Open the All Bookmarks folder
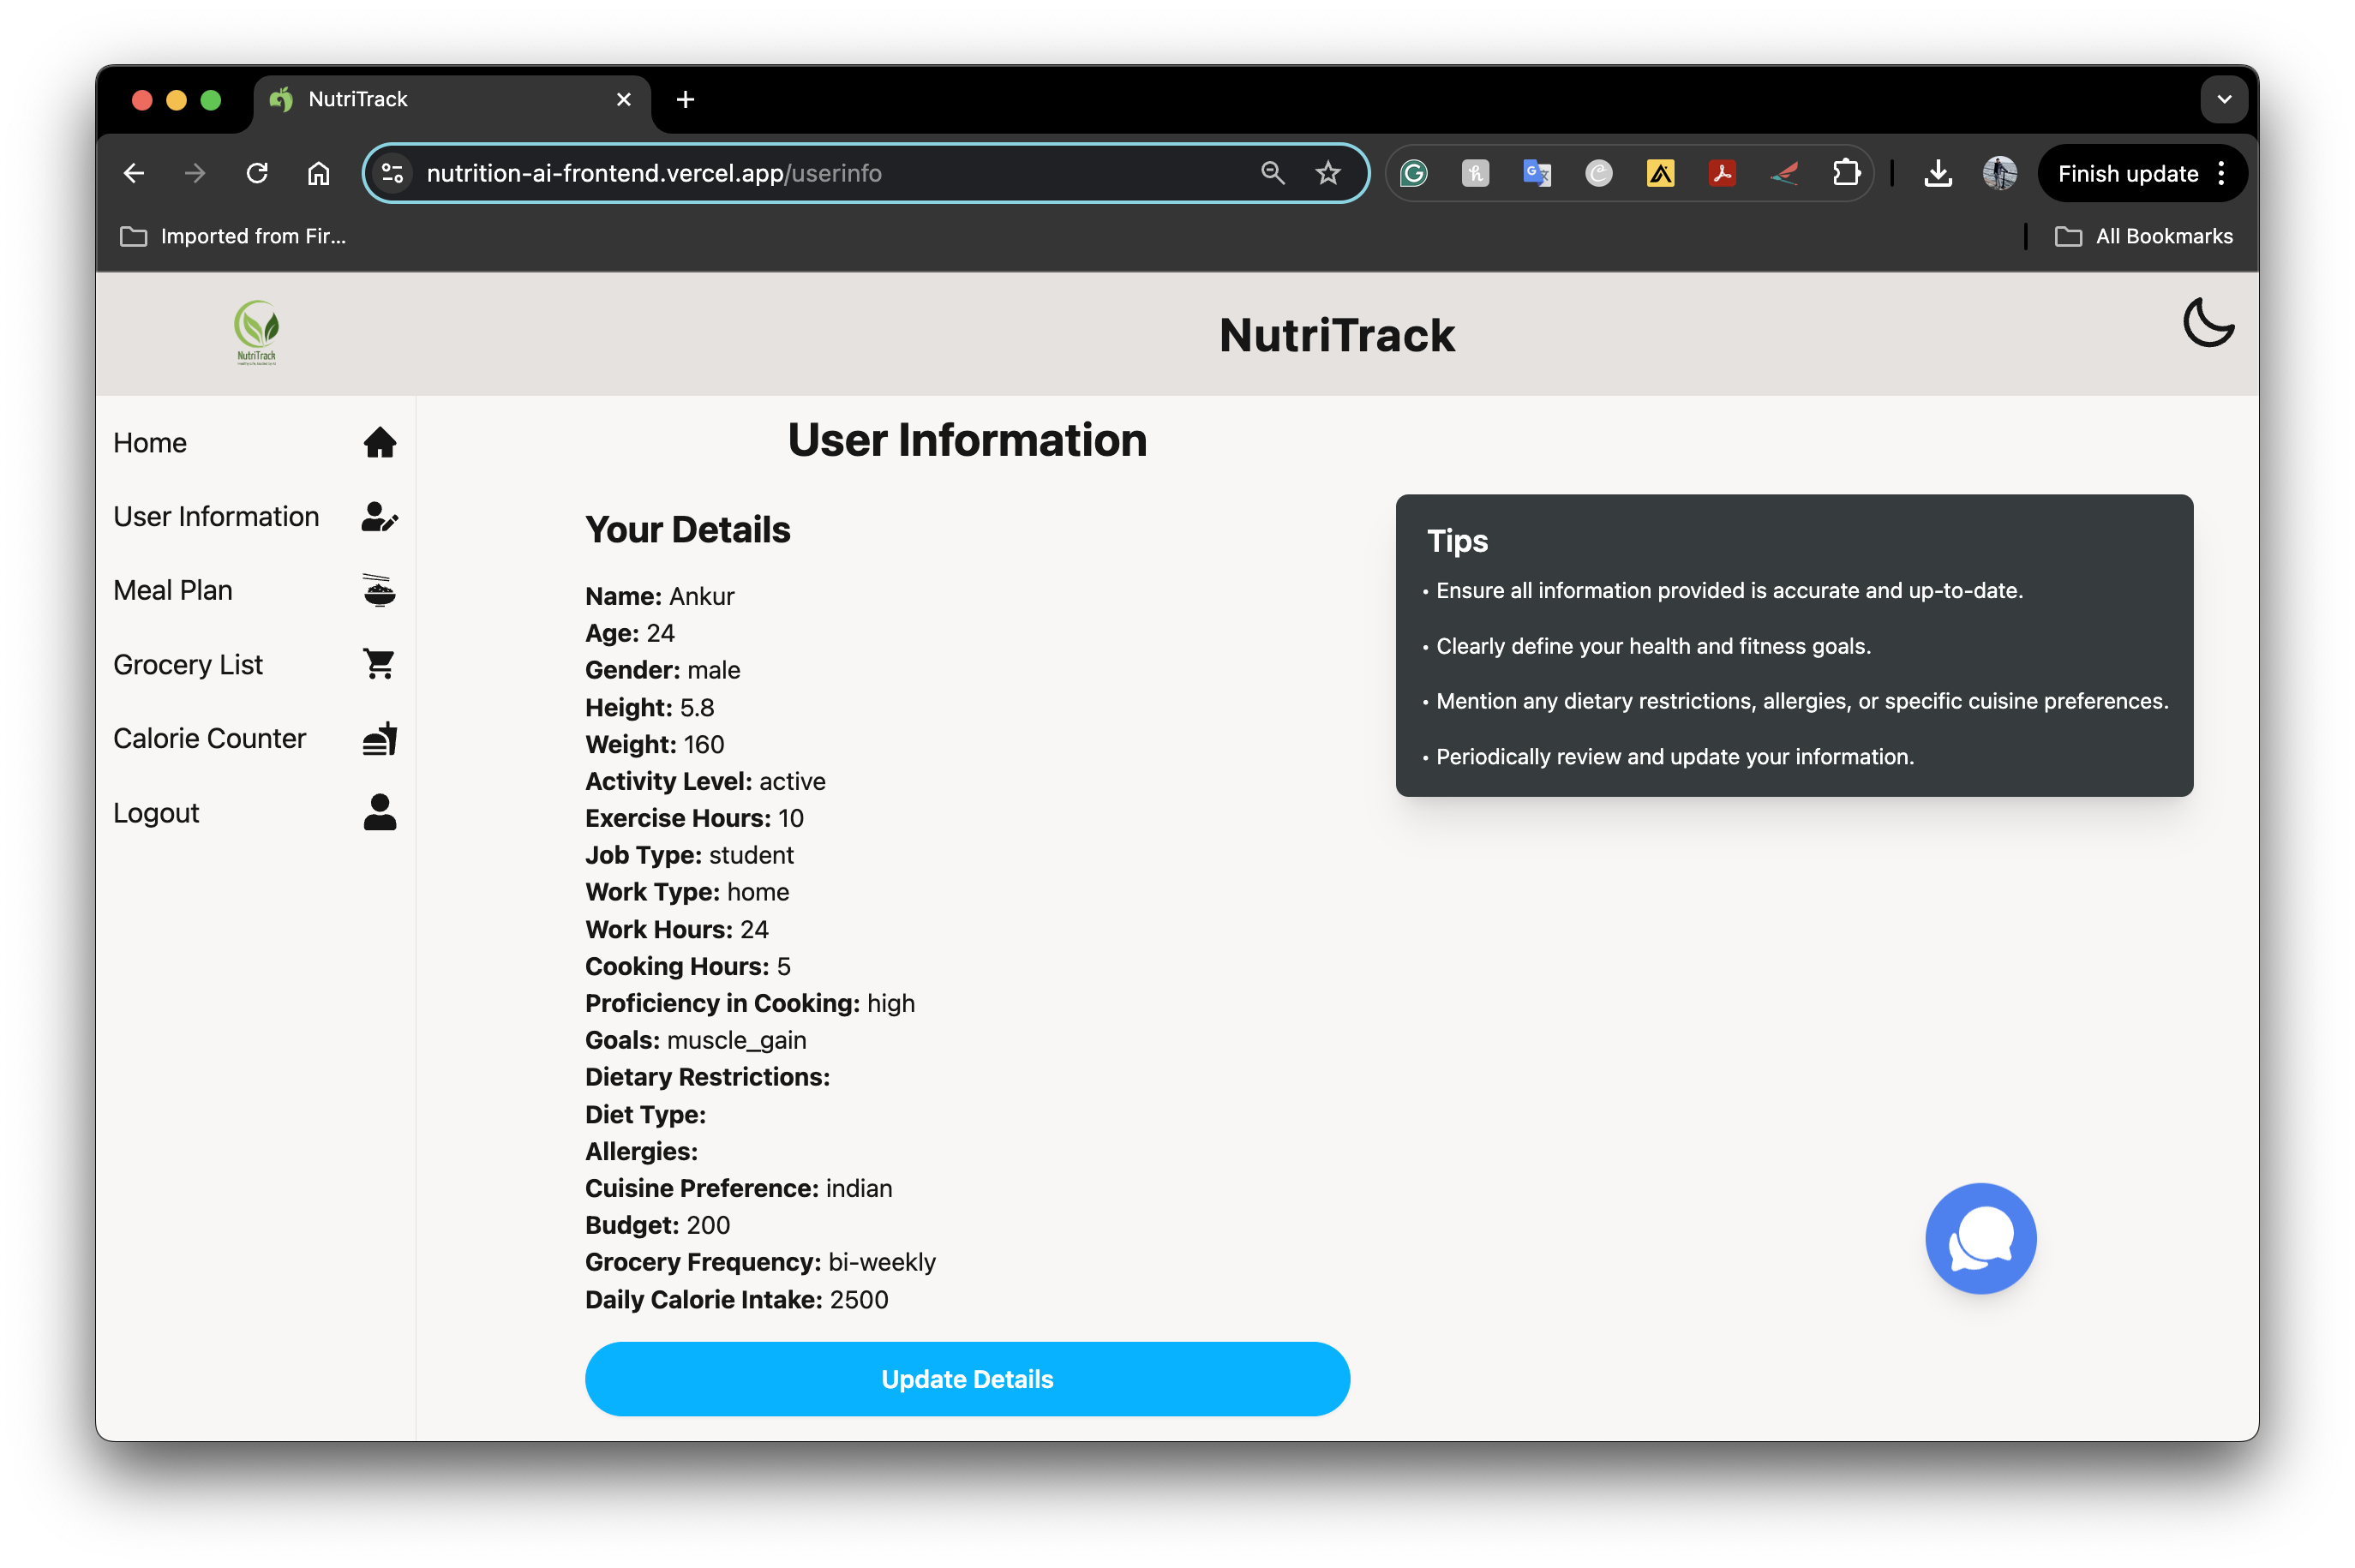Screen dimensions: 2355x1568 (x=2143, y=236)
